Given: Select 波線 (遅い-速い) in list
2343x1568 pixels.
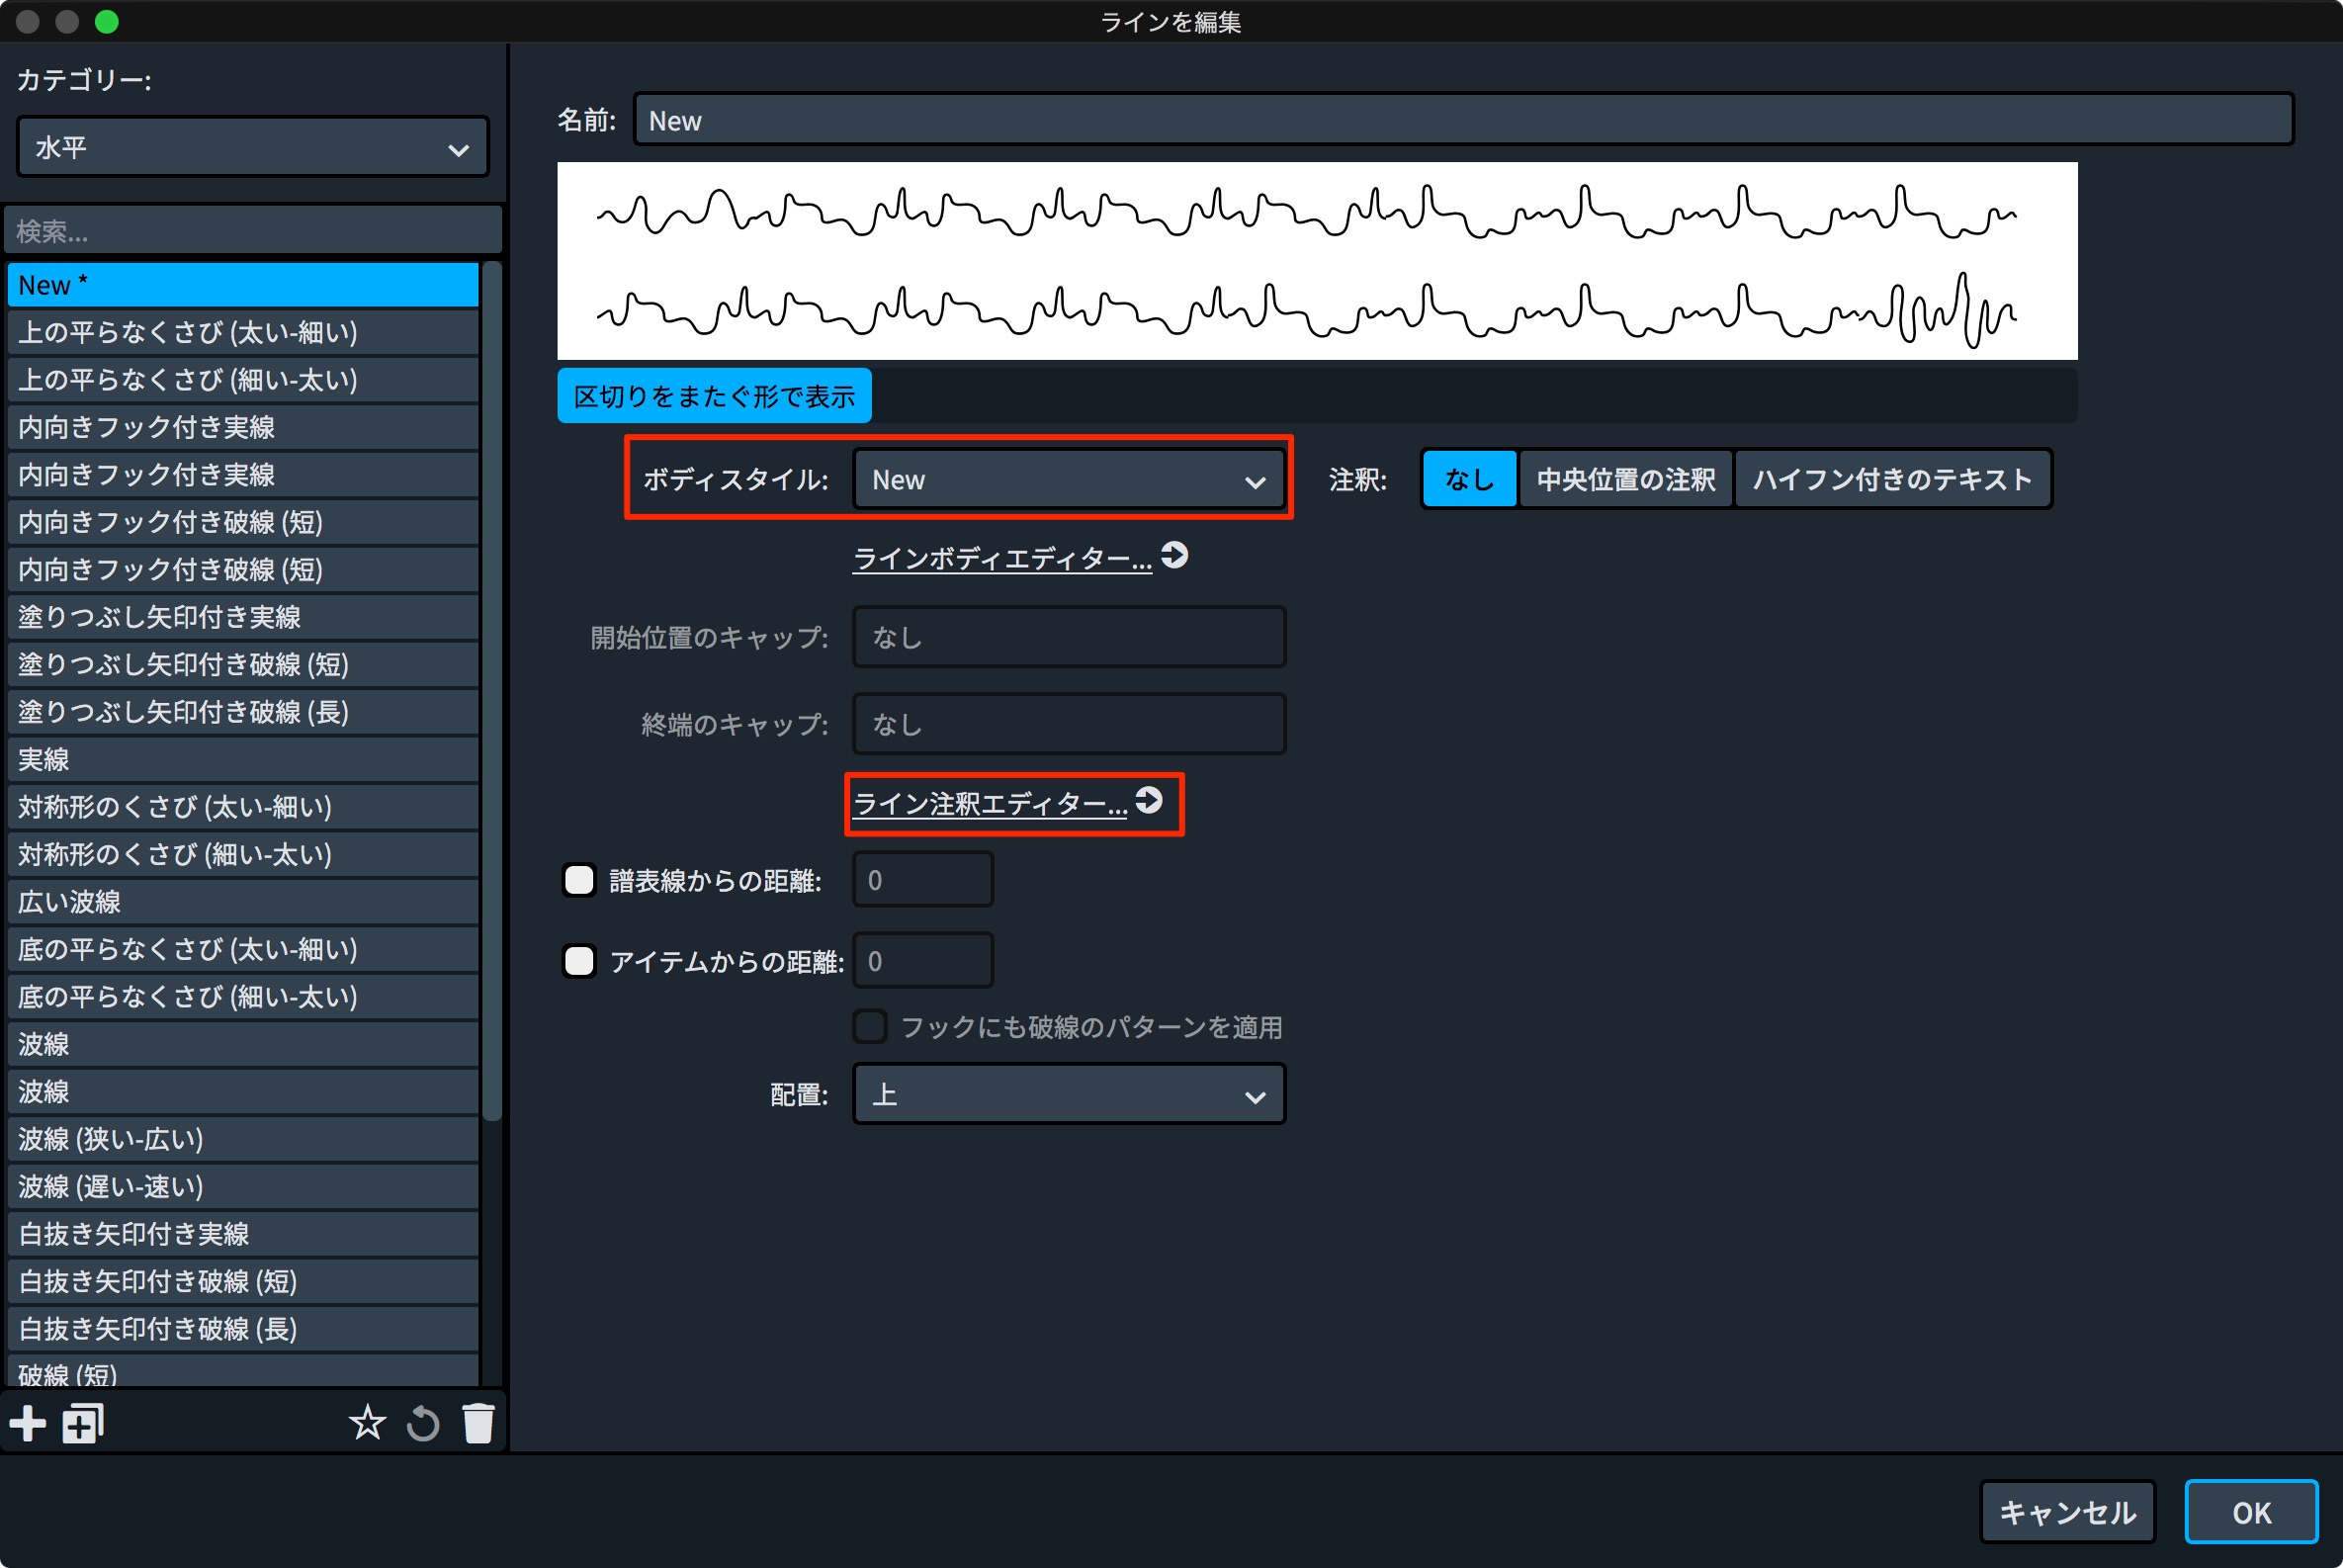Looking at the screenshot, I should pos(243,1187).
